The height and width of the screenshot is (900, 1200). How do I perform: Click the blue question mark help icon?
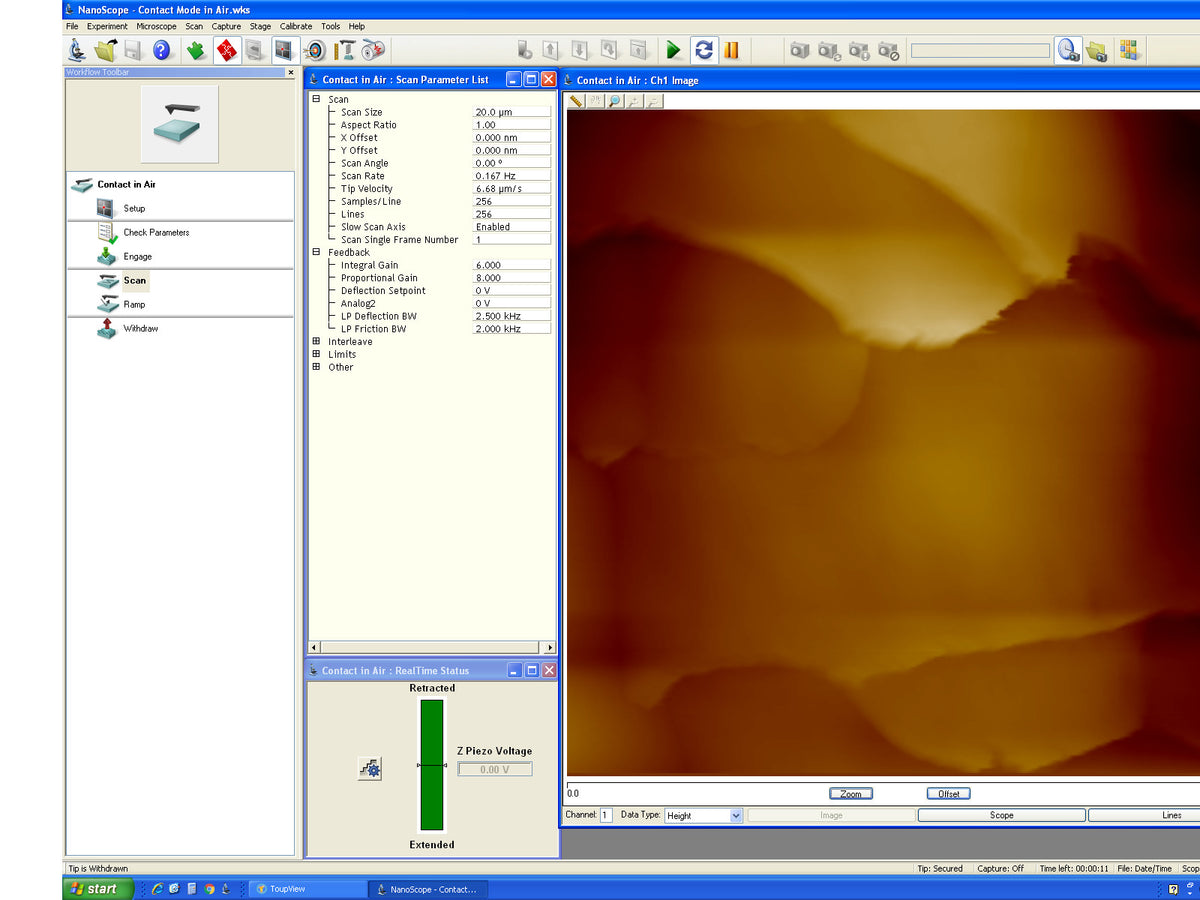click(162, 50)
